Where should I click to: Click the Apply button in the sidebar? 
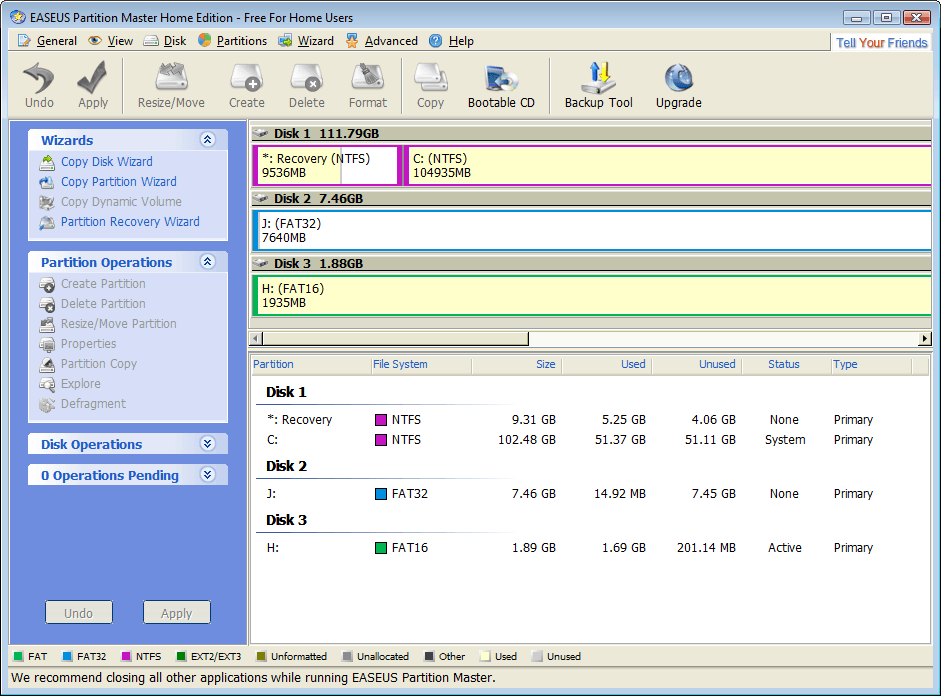[176, 613]
